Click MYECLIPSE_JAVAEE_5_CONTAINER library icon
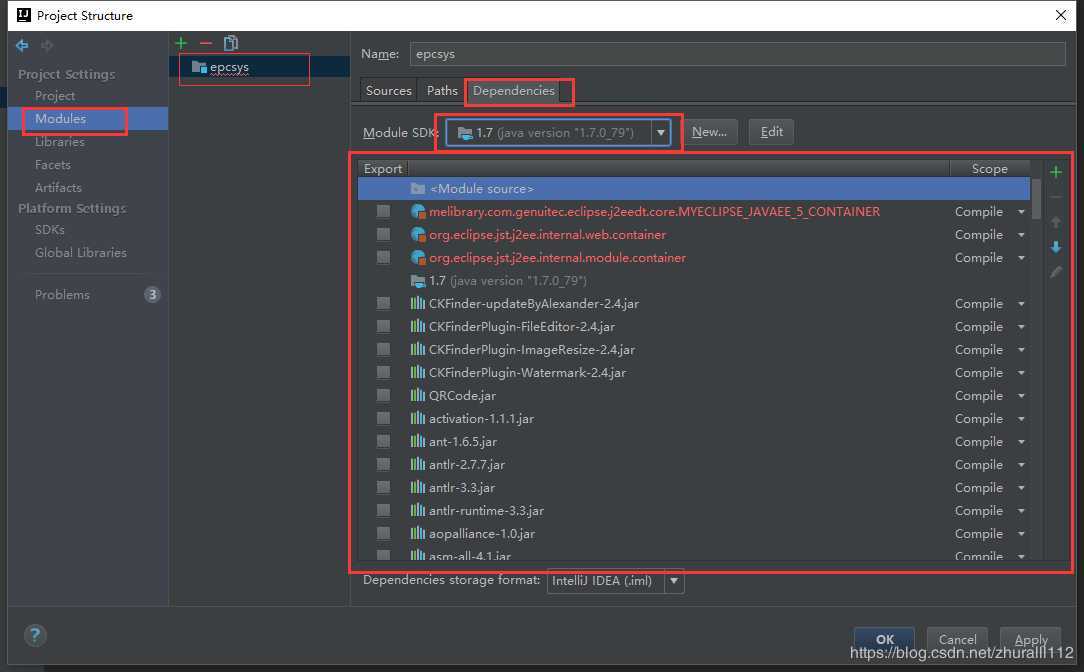Image resolution: width=1084 pixels, height=672 pixels. coord(418,212)
